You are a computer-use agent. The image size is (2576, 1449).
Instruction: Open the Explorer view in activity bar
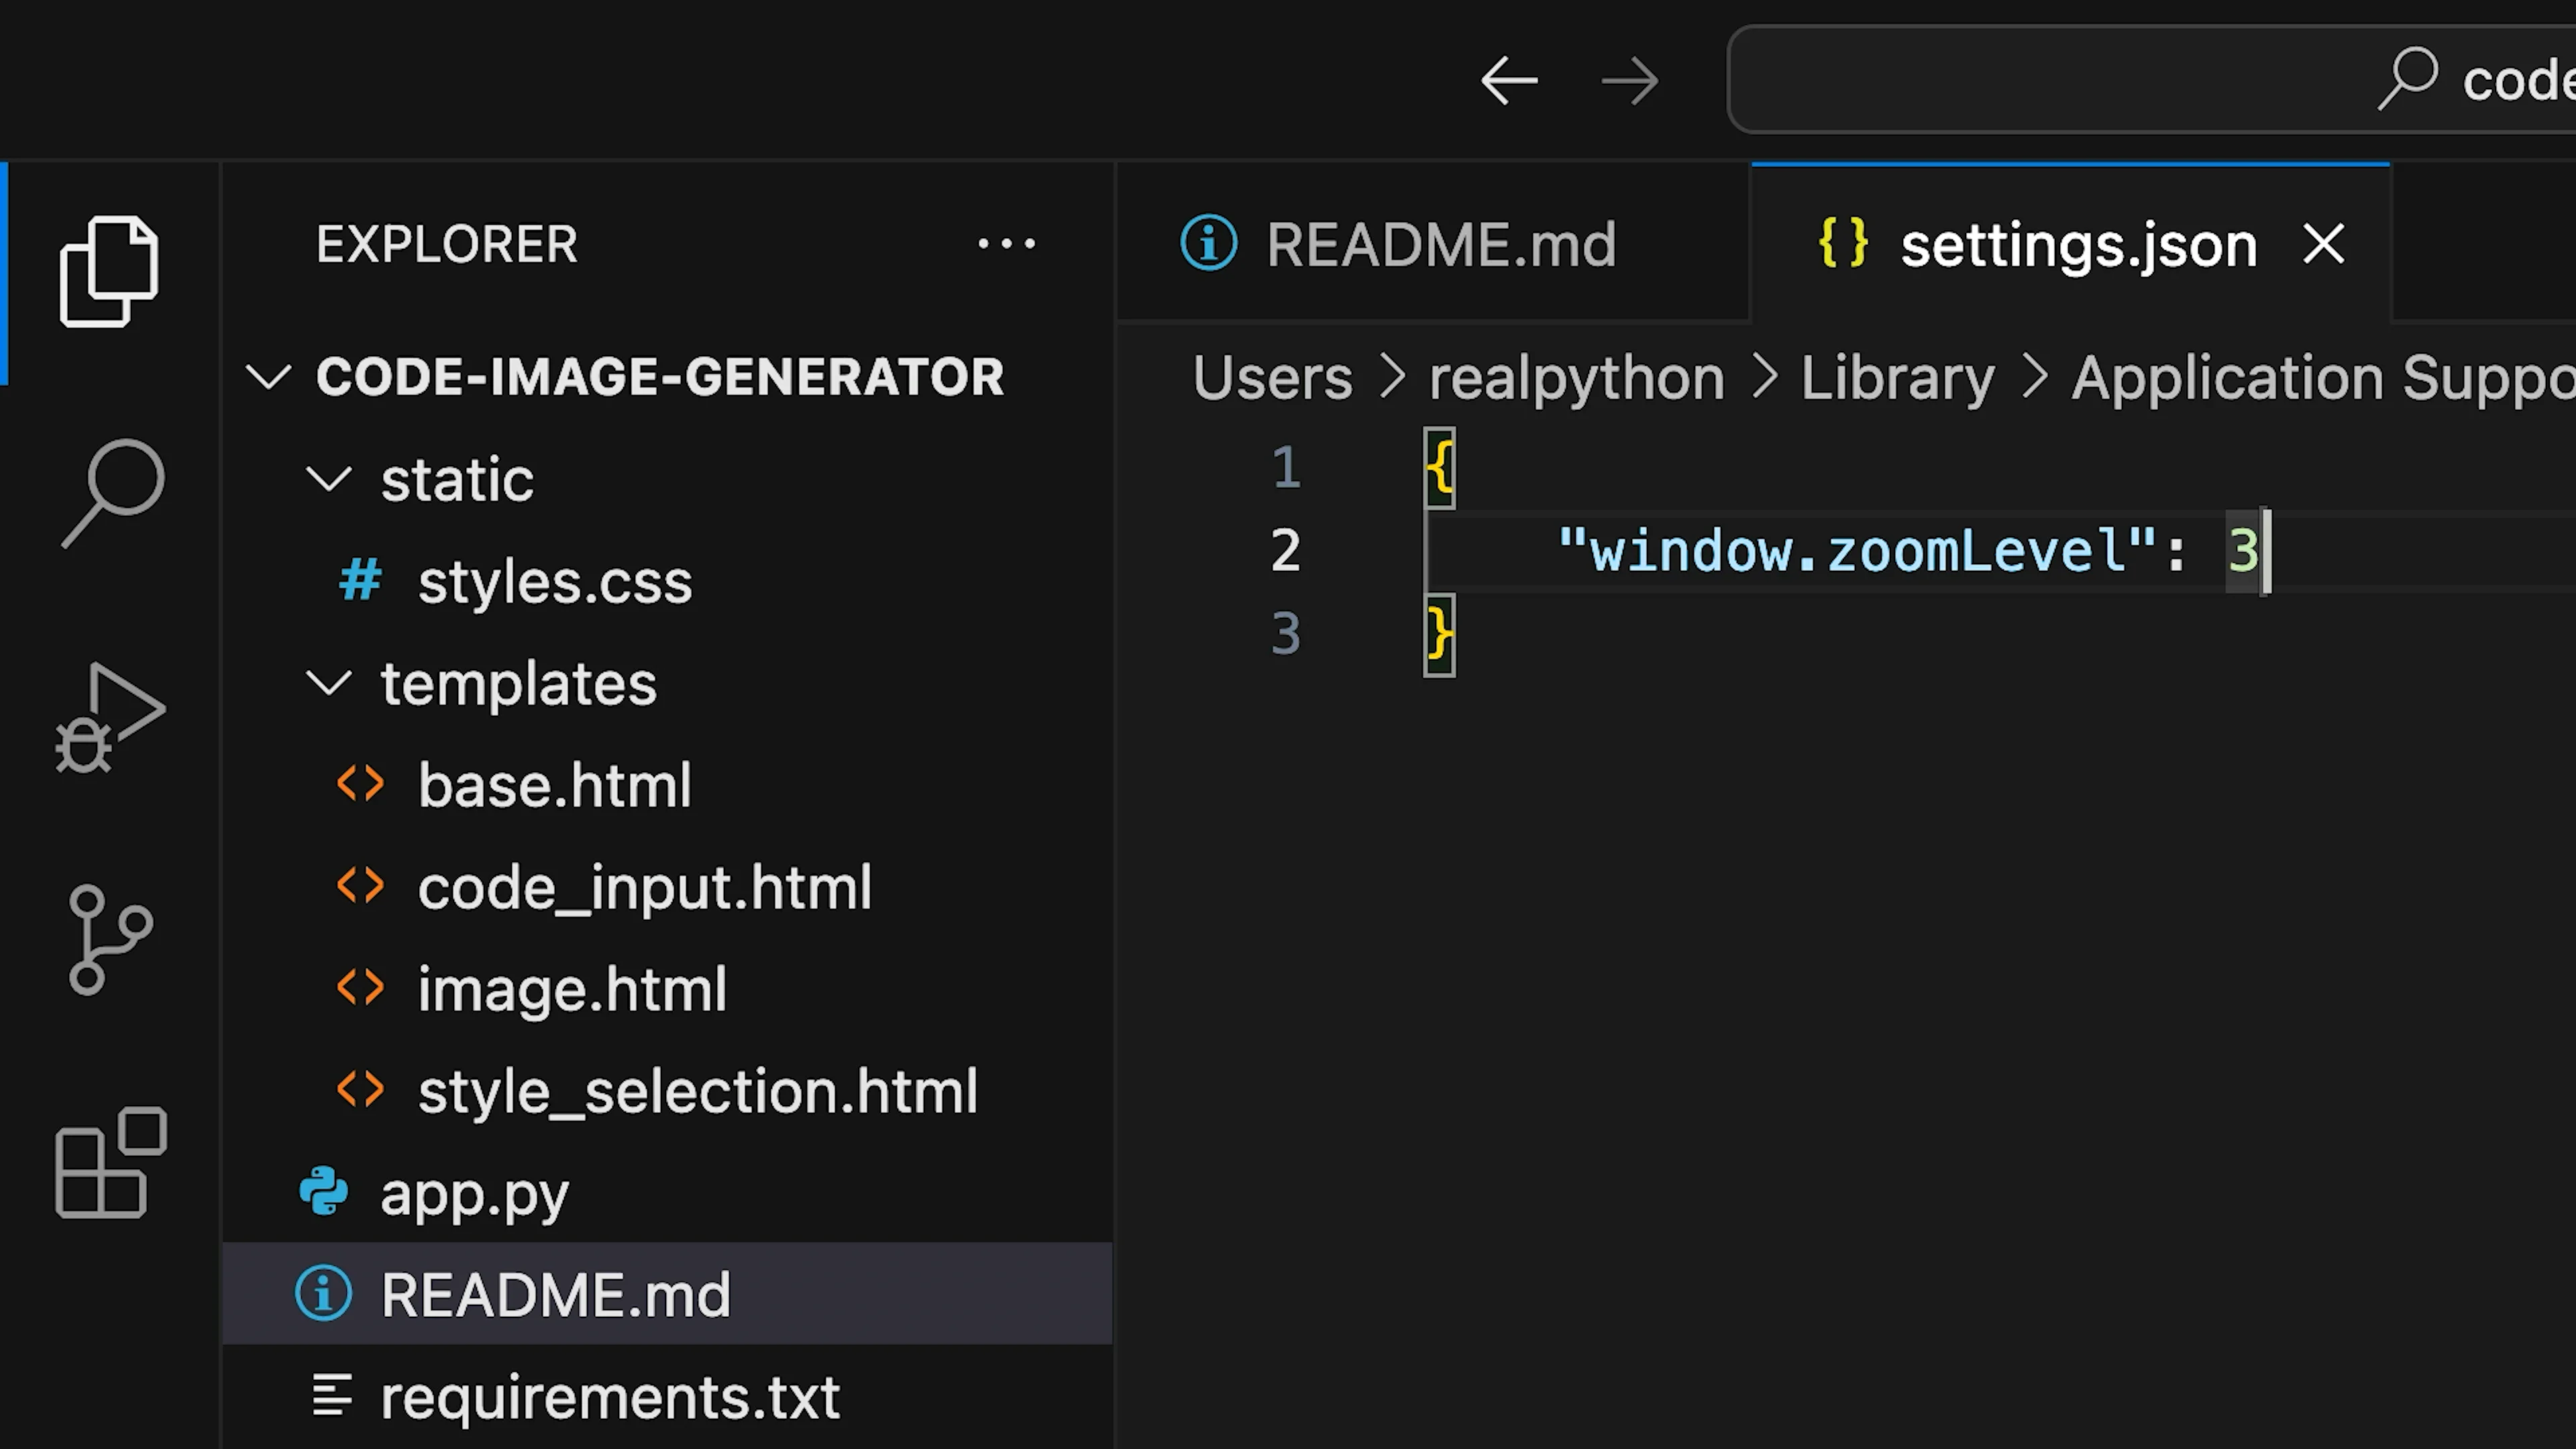pos(108,271)
